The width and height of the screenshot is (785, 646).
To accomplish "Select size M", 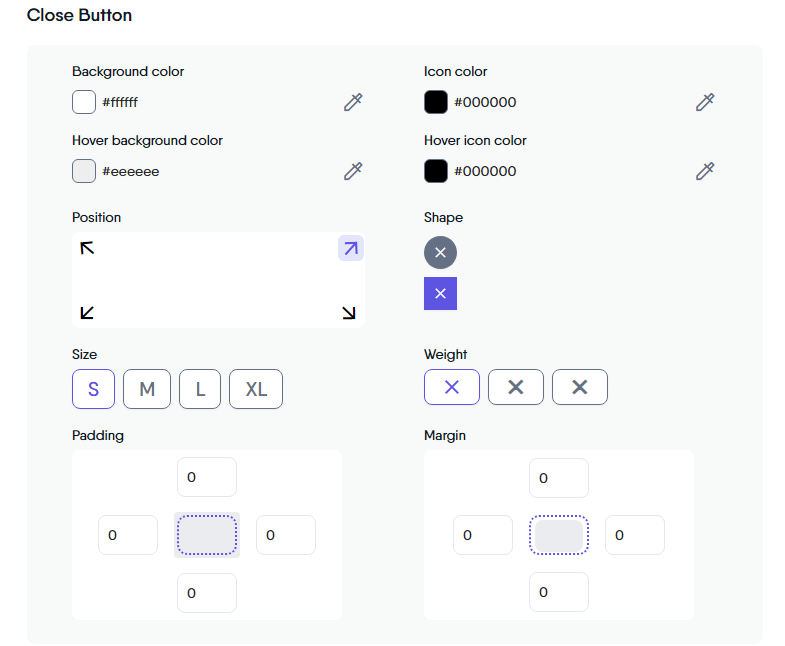I will [147, 389].
